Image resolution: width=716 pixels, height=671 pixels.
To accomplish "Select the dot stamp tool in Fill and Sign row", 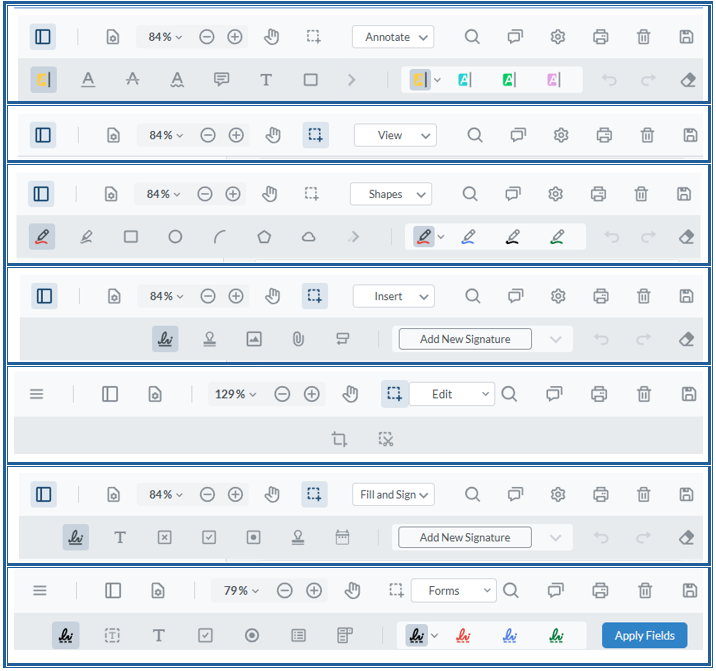I will pos(253,537).
